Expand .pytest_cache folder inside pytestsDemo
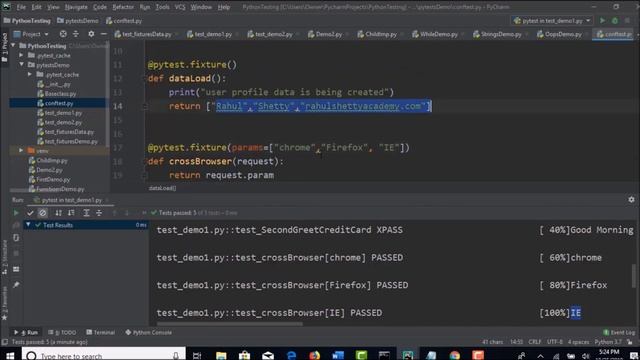Screen dimensions: 640x360 pos(30,74)
